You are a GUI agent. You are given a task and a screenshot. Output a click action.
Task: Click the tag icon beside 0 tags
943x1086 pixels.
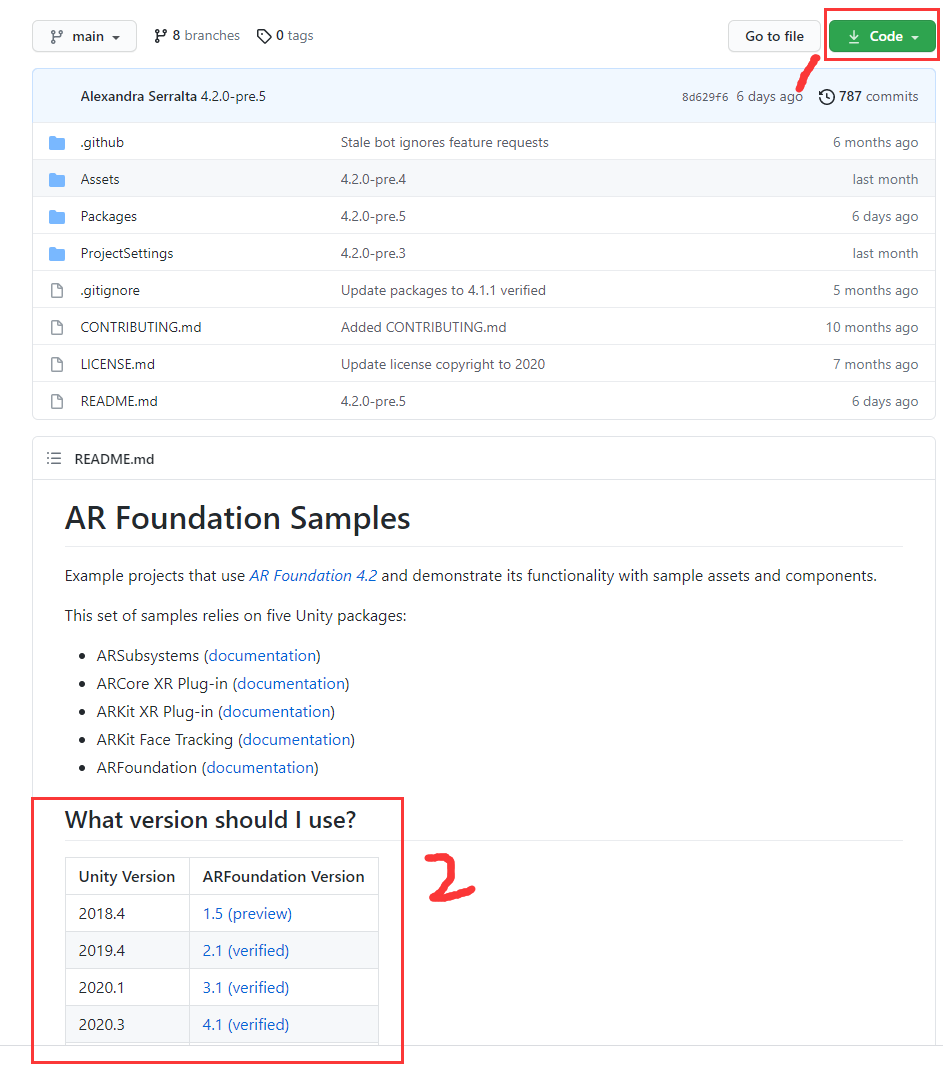click(262, 35)
